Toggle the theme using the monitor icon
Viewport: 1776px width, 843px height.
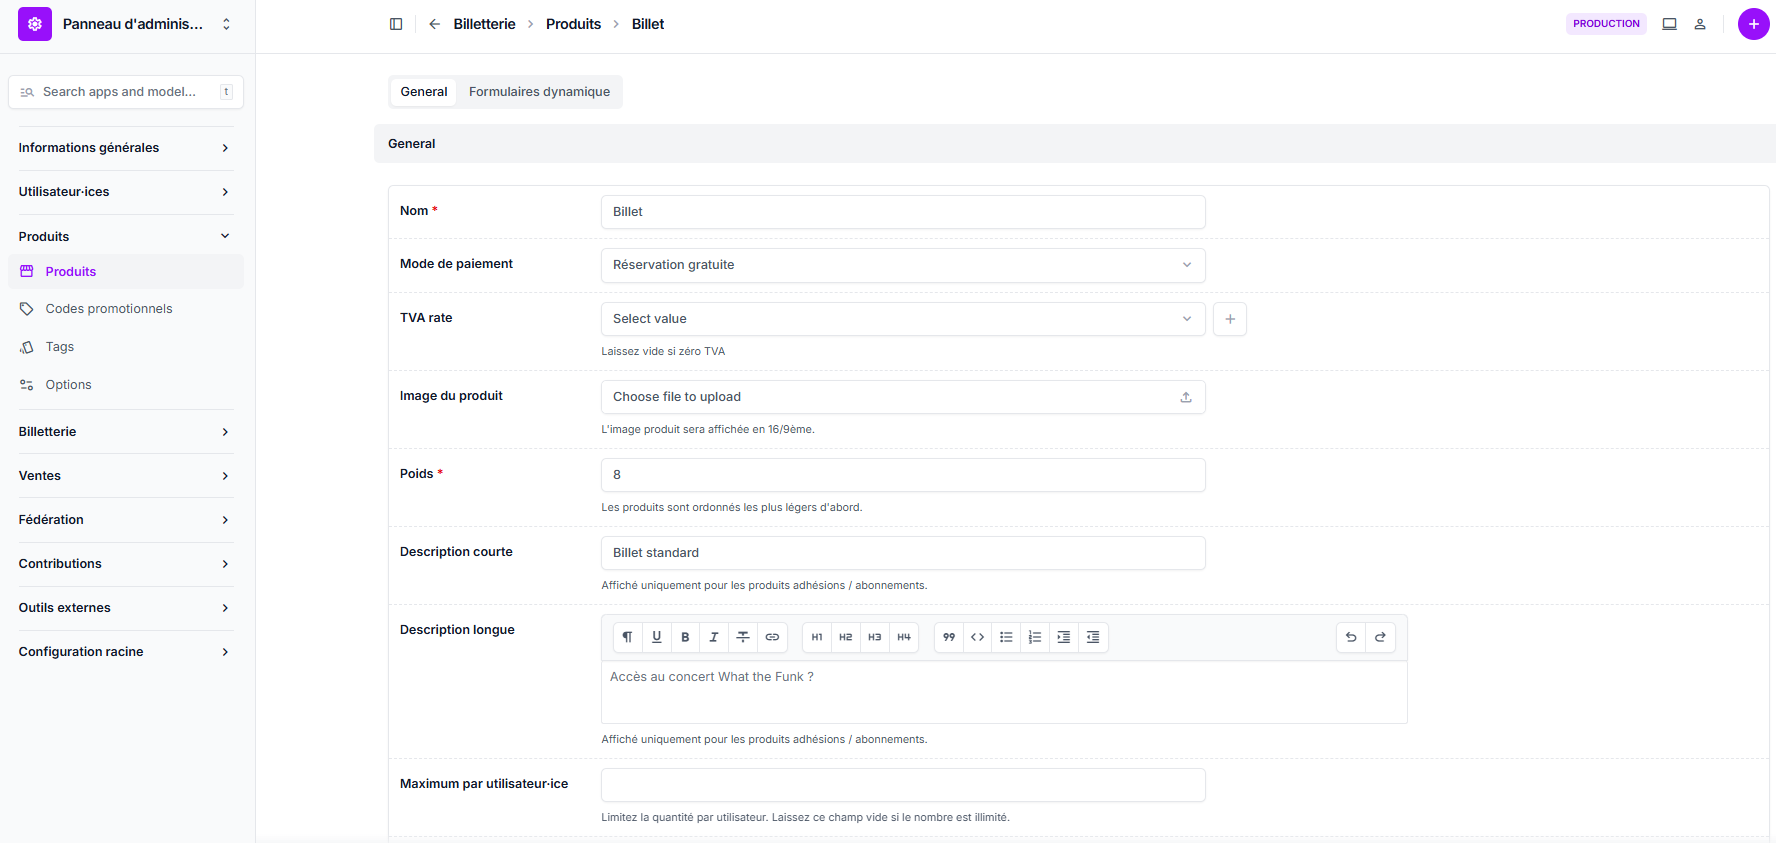[1669, 24]
